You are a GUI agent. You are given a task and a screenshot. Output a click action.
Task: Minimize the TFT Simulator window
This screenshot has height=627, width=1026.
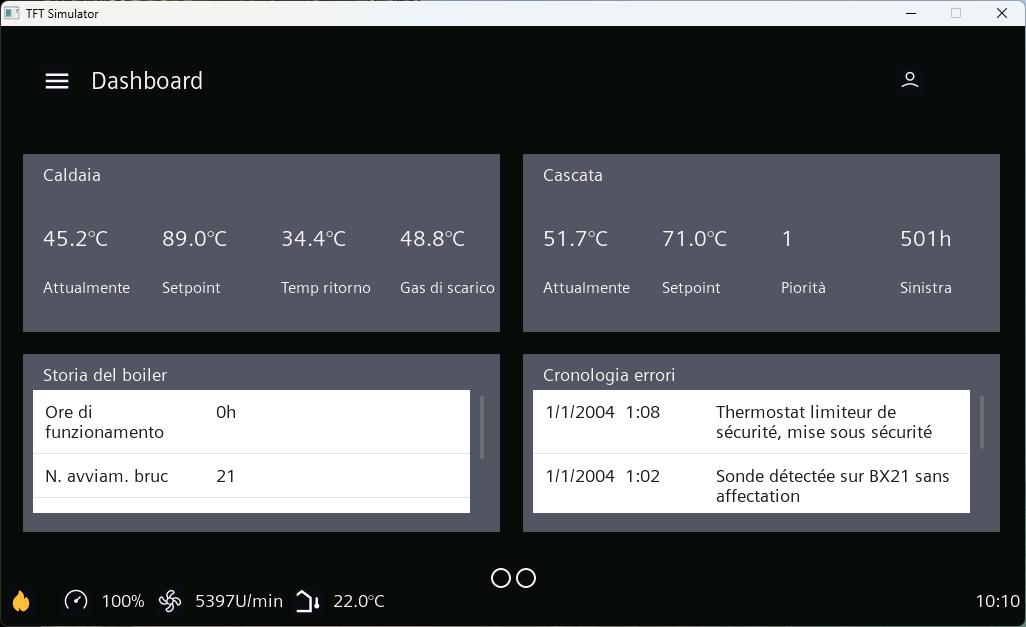911,13
